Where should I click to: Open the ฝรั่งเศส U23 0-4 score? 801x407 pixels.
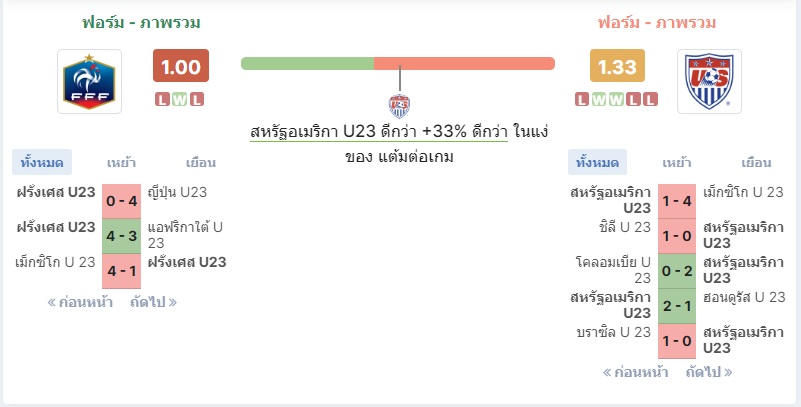[x=122, y=201]
